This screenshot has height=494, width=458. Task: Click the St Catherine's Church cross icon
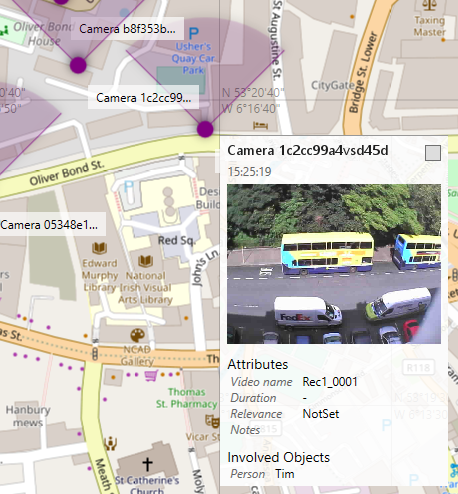point(147,464)
